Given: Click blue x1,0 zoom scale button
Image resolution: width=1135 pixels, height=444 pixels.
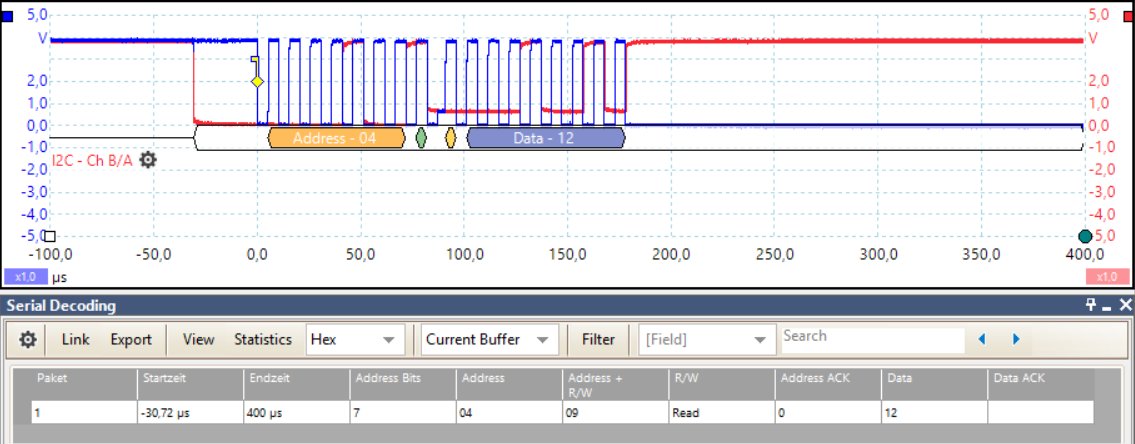Looking at the screenshot, I should (x=25, y=277).
